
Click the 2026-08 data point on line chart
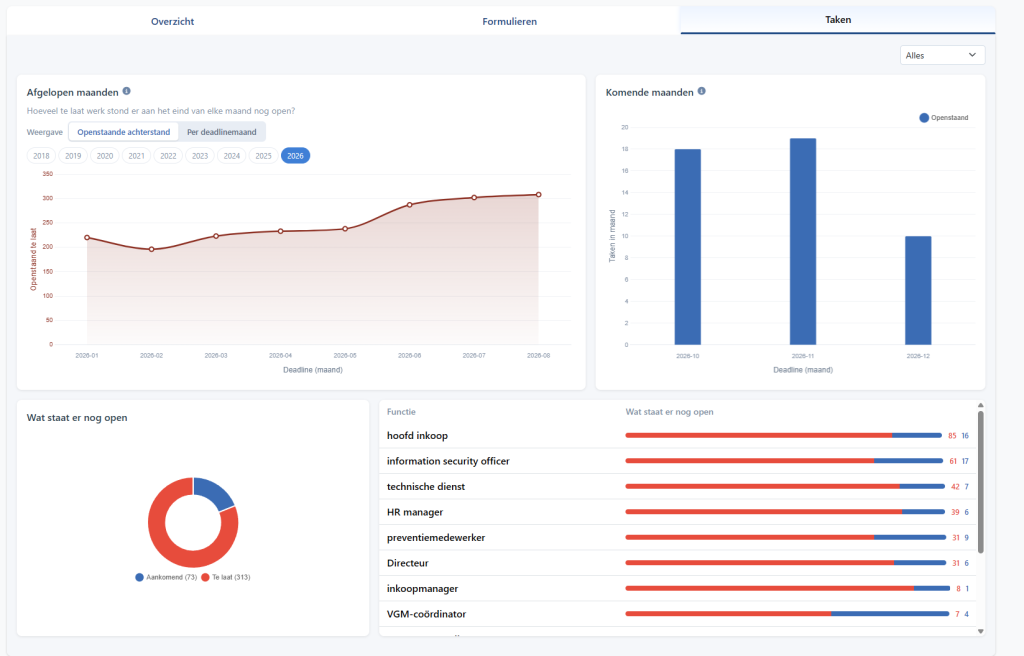(x=539, y=195)
